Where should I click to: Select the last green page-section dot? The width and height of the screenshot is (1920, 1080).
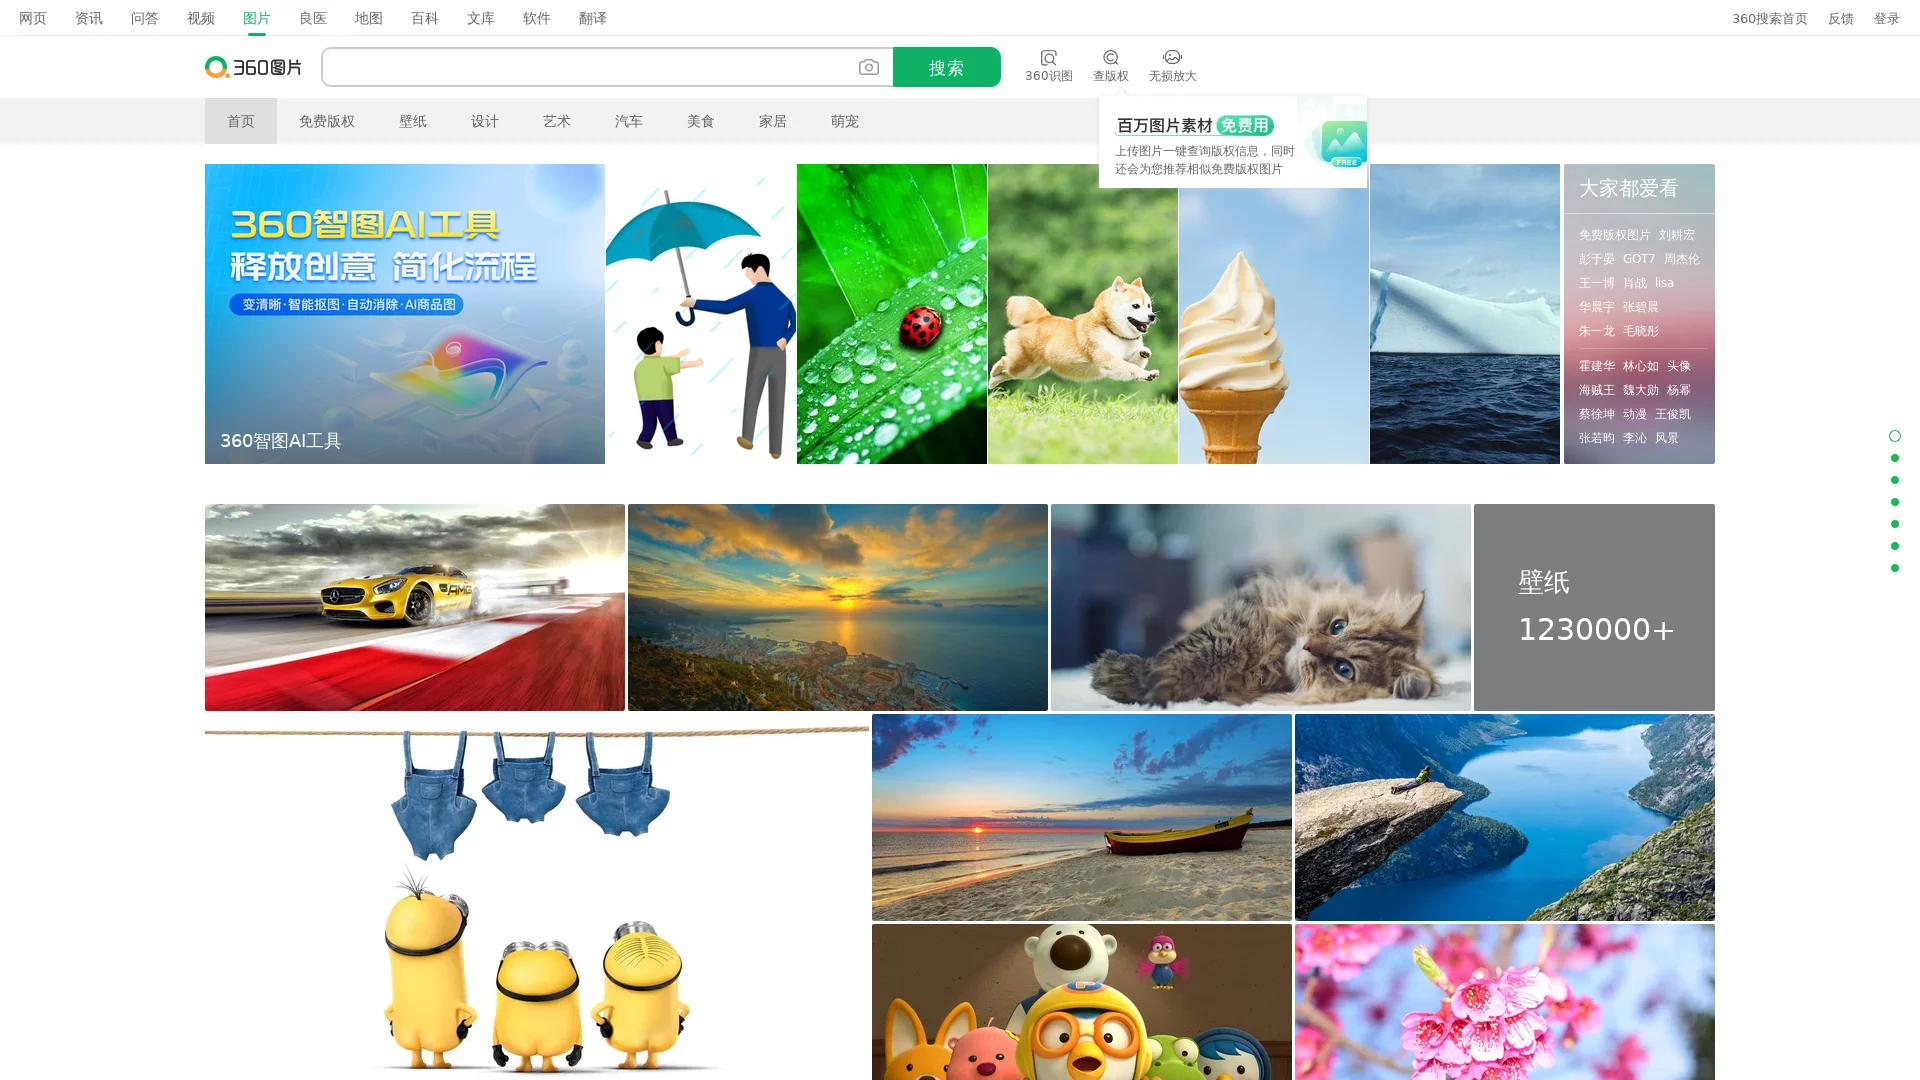1894,568
